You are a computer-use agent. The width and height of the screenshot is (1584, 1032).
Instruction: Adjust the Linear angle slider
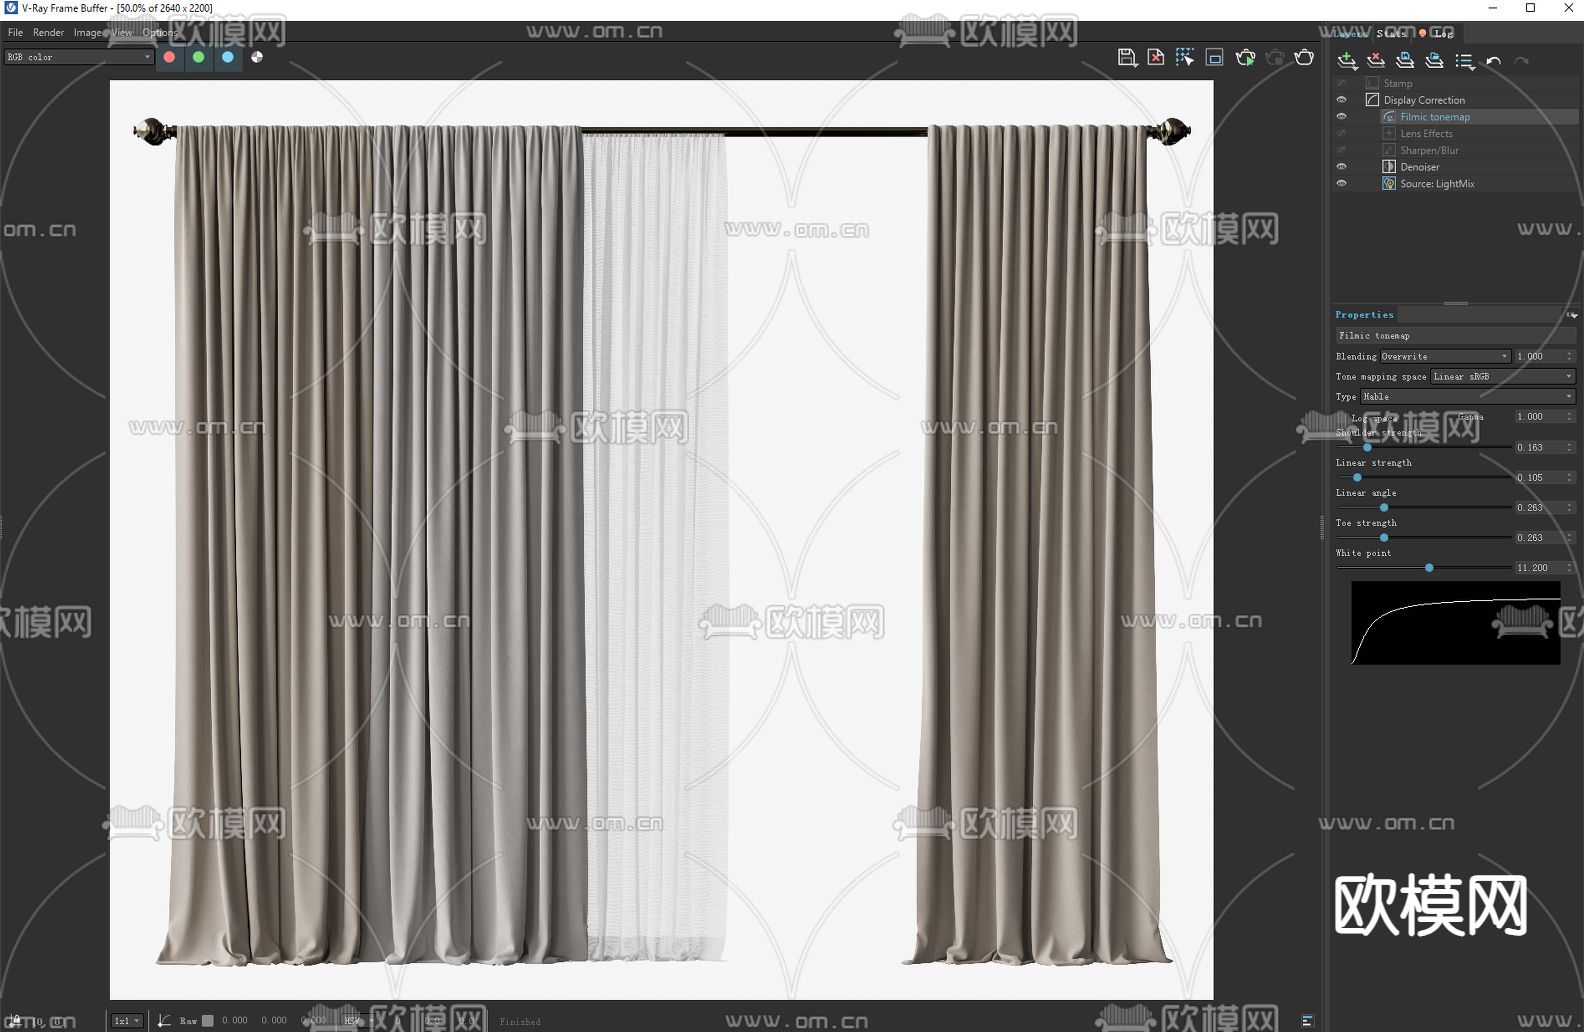click(1384, 507)
